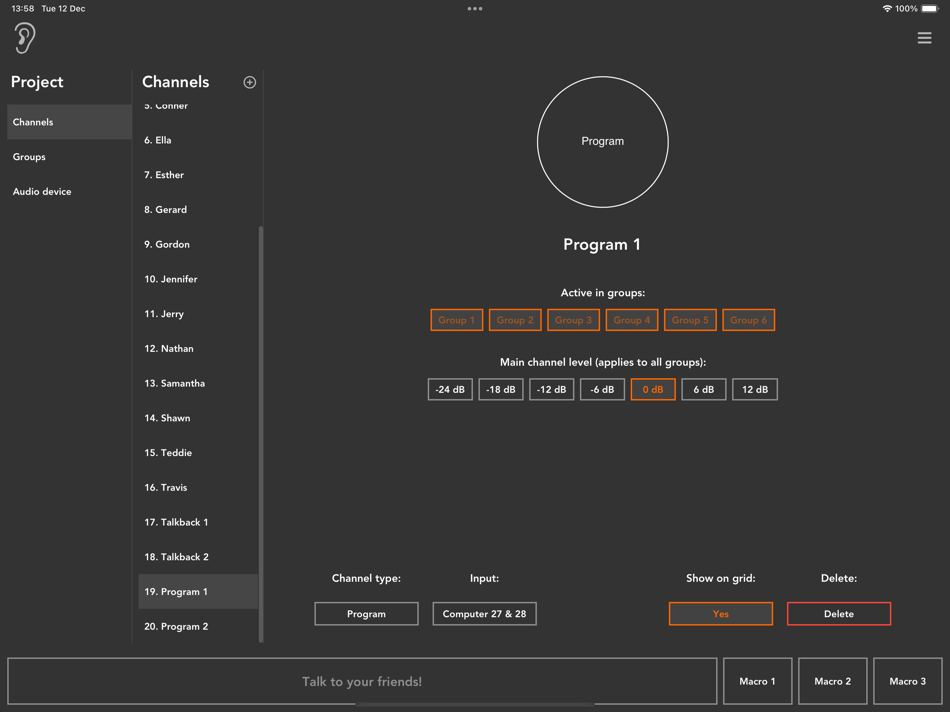Screen dimensions: 950x712
Task: Tap the Program circle button
Action: point(603,142)
